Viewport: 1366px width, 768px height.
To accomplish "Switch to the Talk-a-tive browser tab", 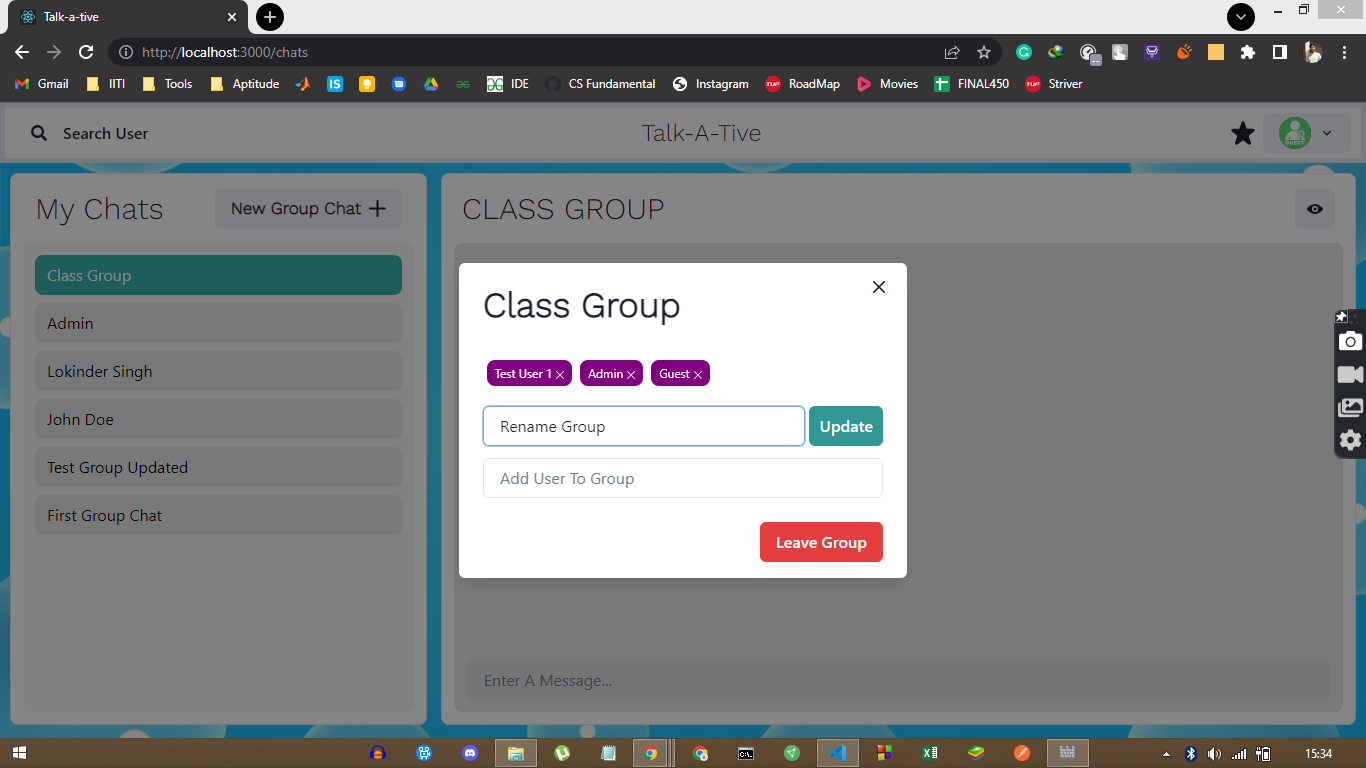I will pyautogui.click(x=120, y=17).
